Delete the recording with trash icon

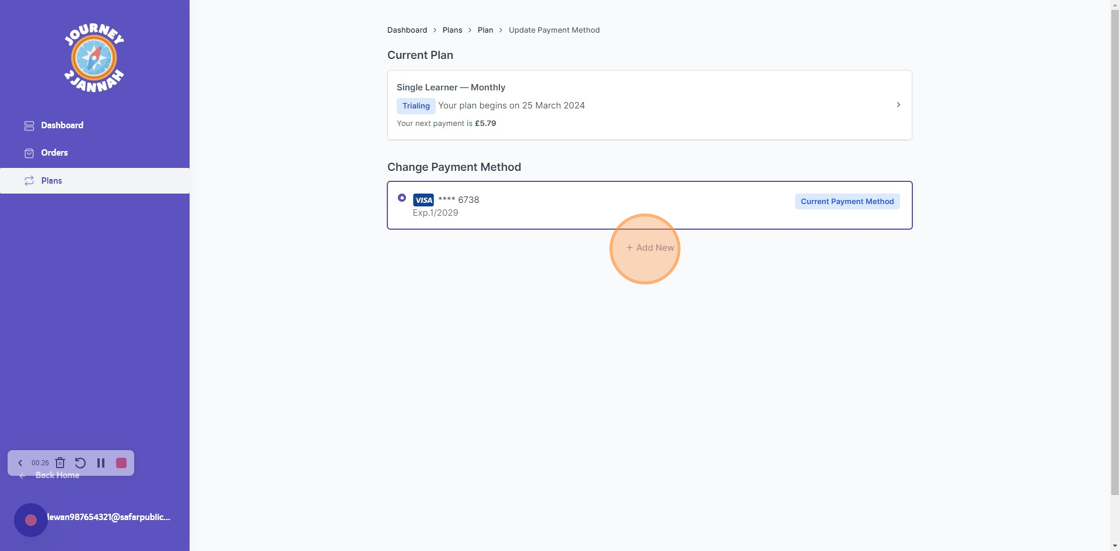(x=60, y=463)
